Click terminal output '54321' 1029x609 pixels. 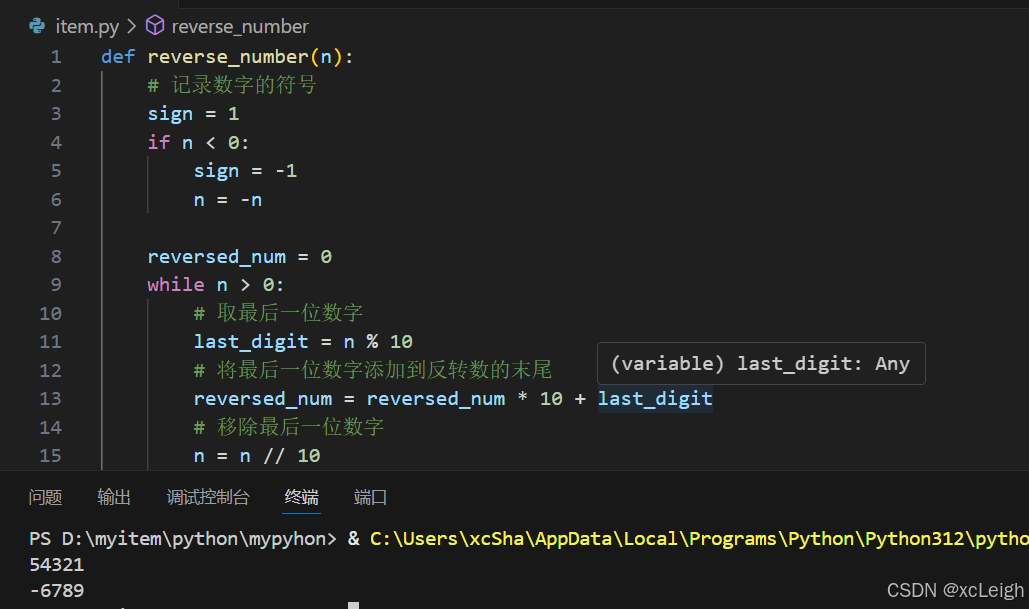[57, 564]
